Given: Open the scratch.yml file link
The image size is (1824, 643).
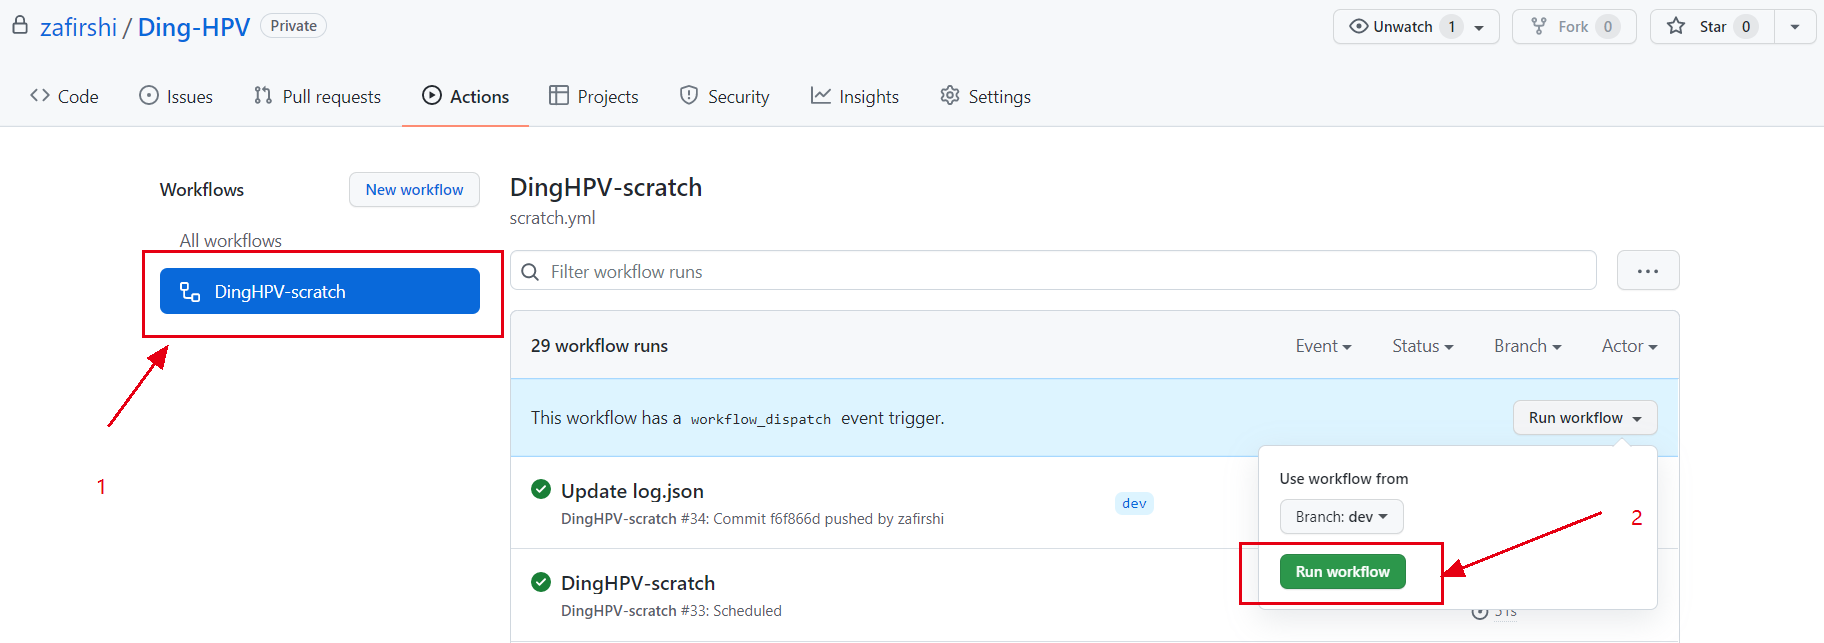Looking at the screenshot, I should pyautogui.click(x=552, y=218).
